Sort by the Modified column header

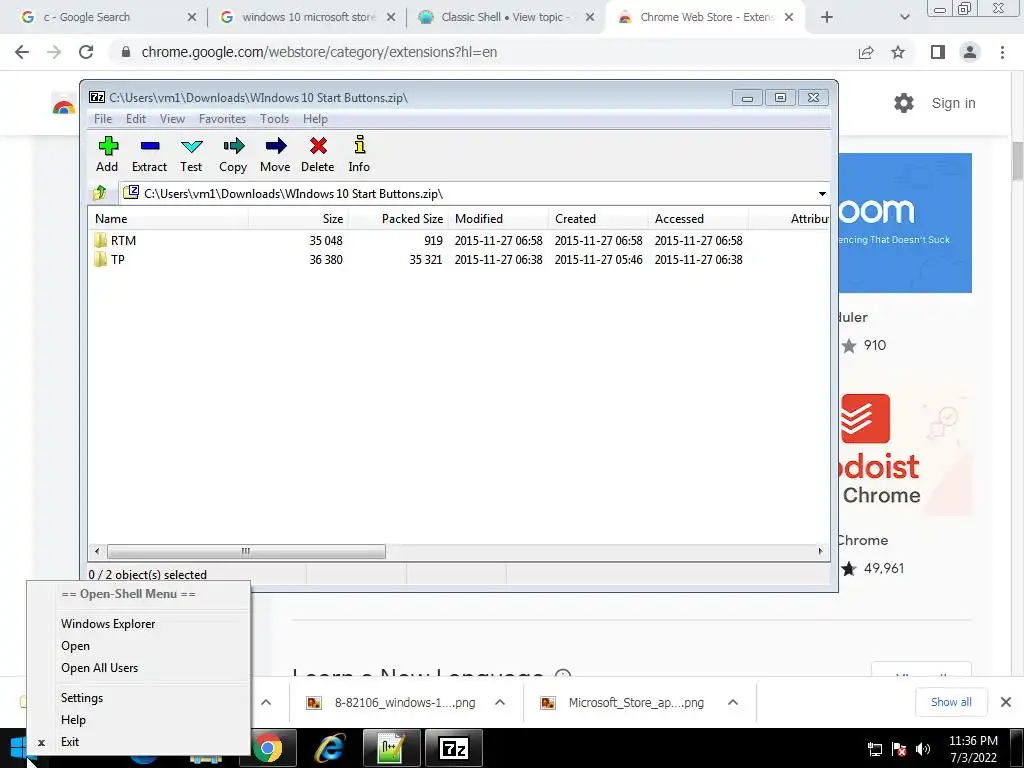[x=498, y=219]
